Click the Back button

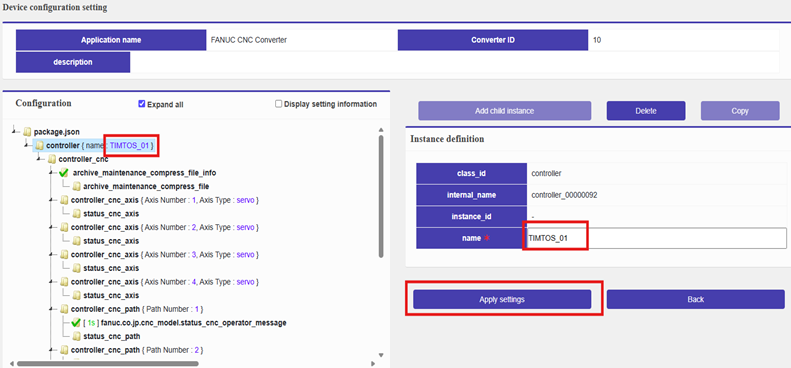click(696, 299)
